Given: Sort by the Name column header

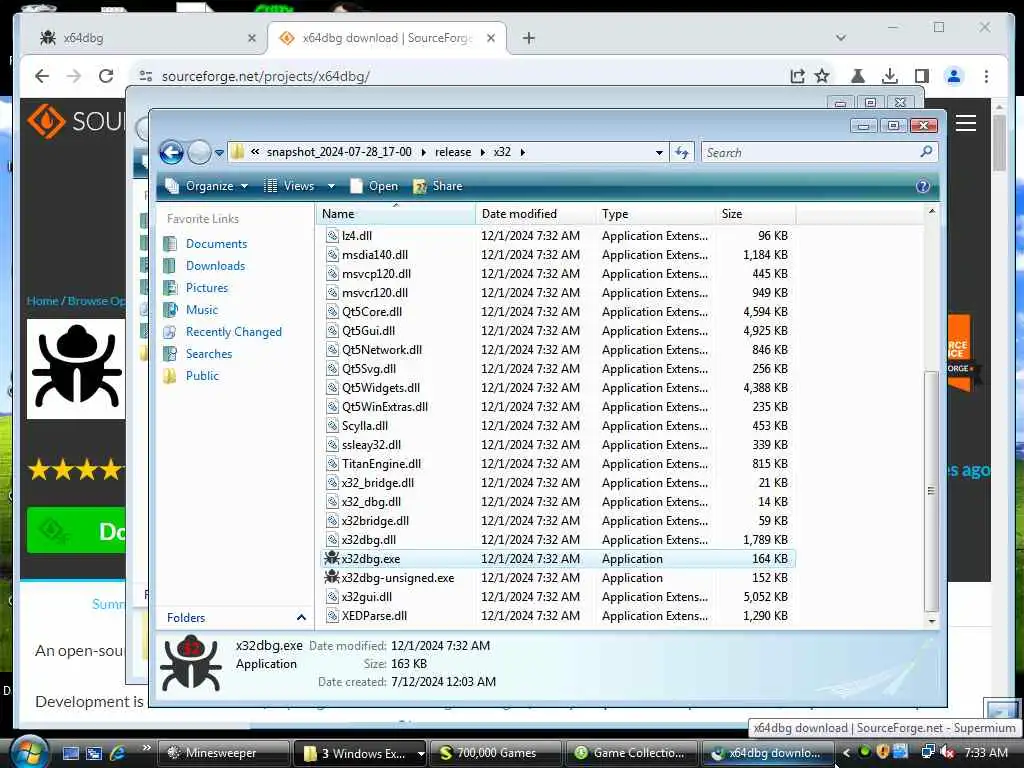Looking at the screenshot, I should tap(395, 214).
